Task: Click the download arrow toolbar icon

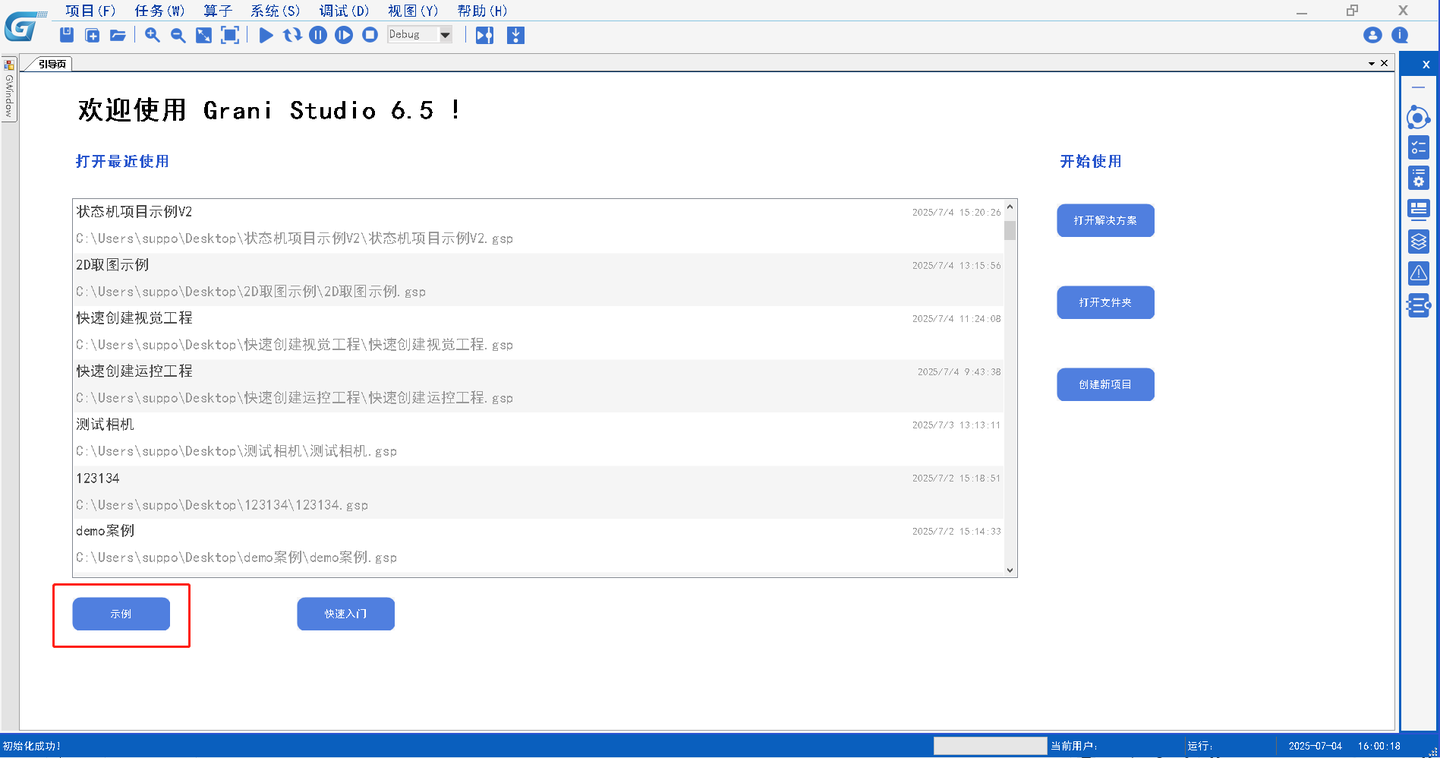Action: (x=516, y=35)
